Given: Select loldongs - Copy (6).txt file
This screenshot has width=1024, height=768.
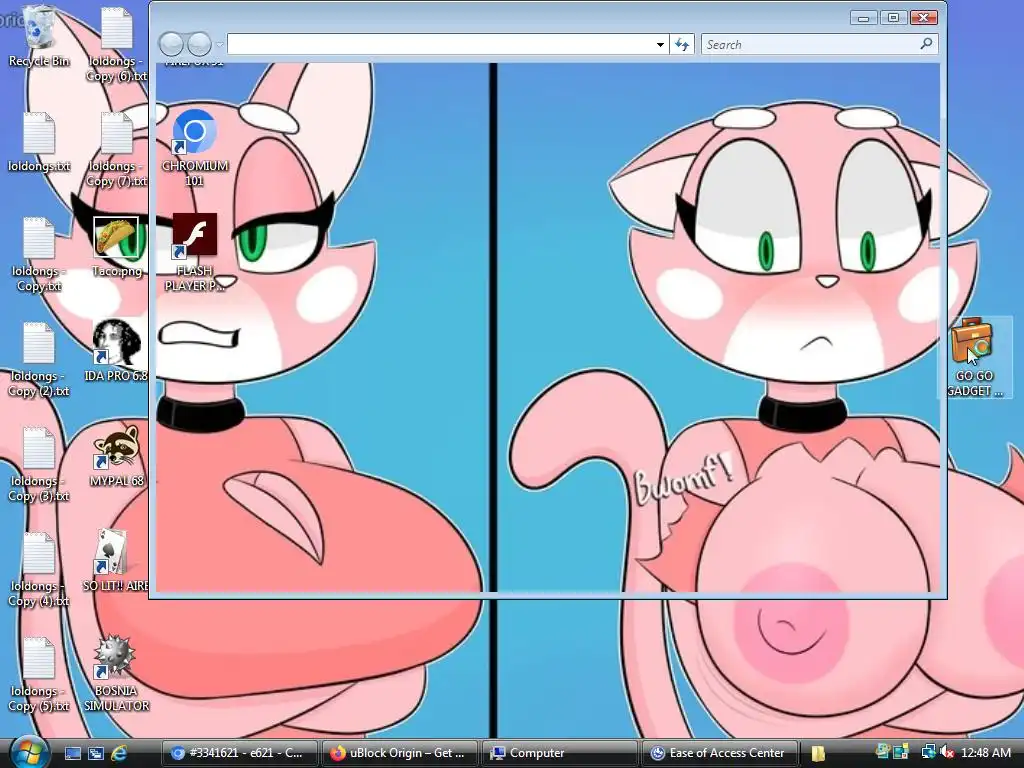Looking at the screenshot, I should (116, 44).
